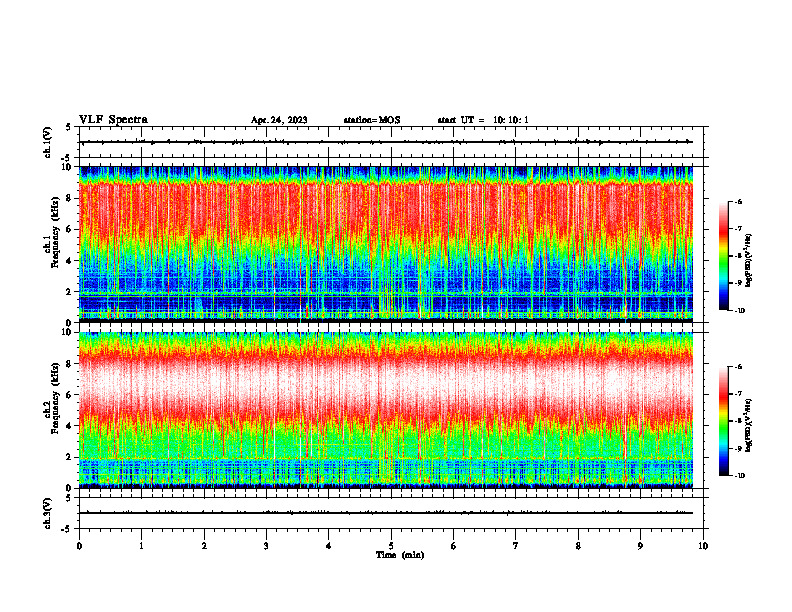Click the ch.1 frequency axis "6" tick label
792x612 pixels.
point(69,230)
